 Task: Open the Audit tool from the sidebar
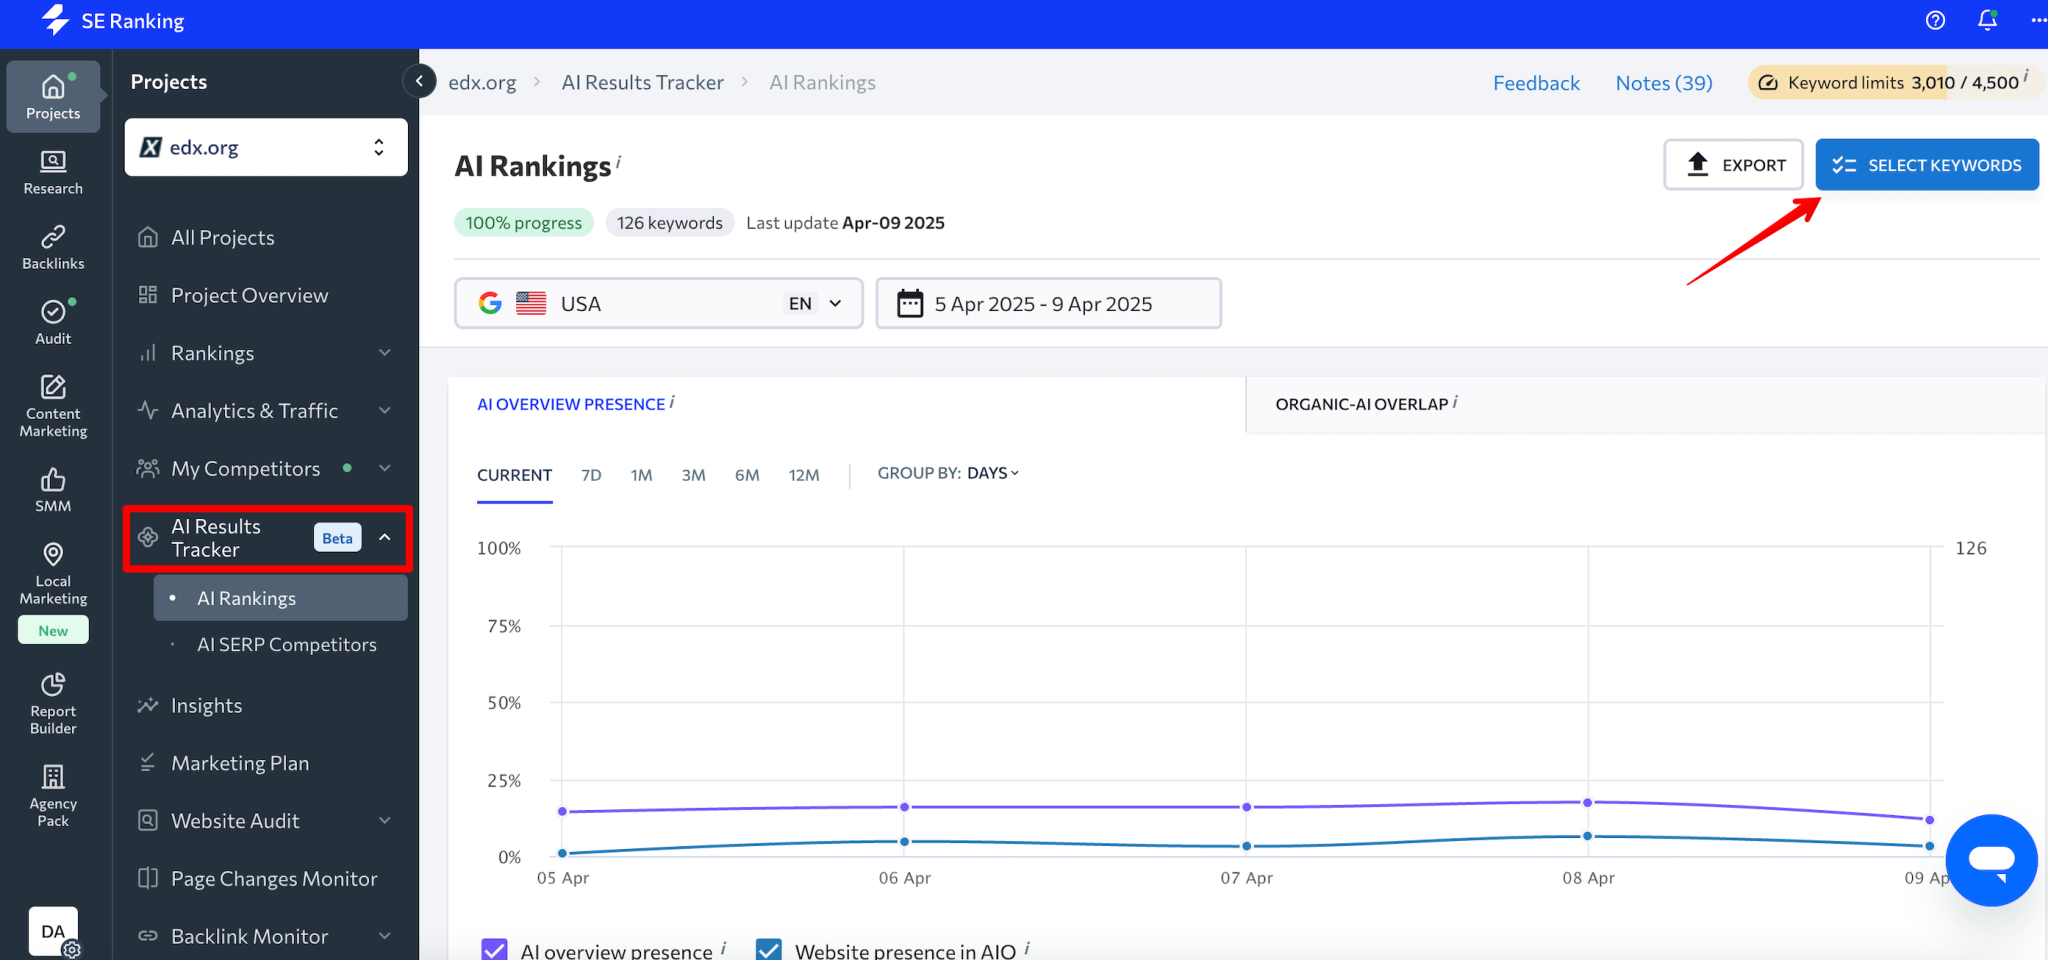[x=52, y=320]
